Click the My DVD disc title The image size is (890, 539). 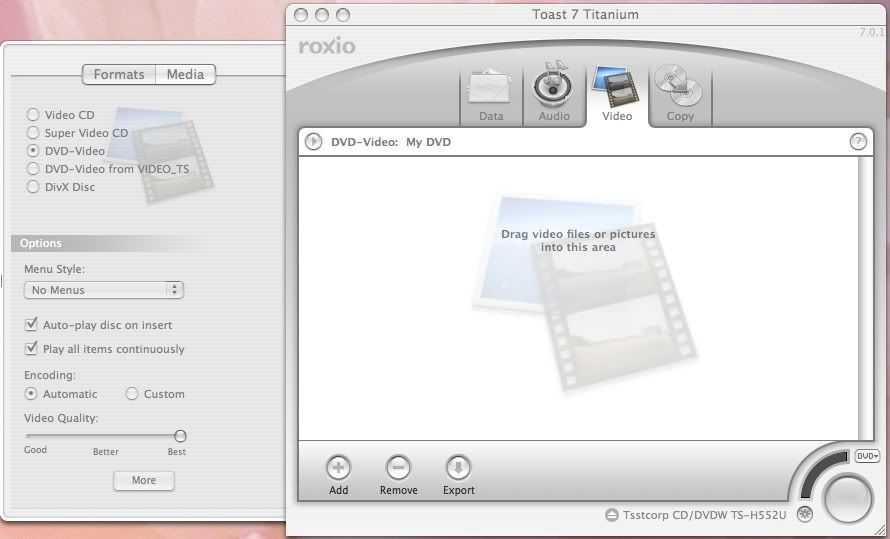429,142
